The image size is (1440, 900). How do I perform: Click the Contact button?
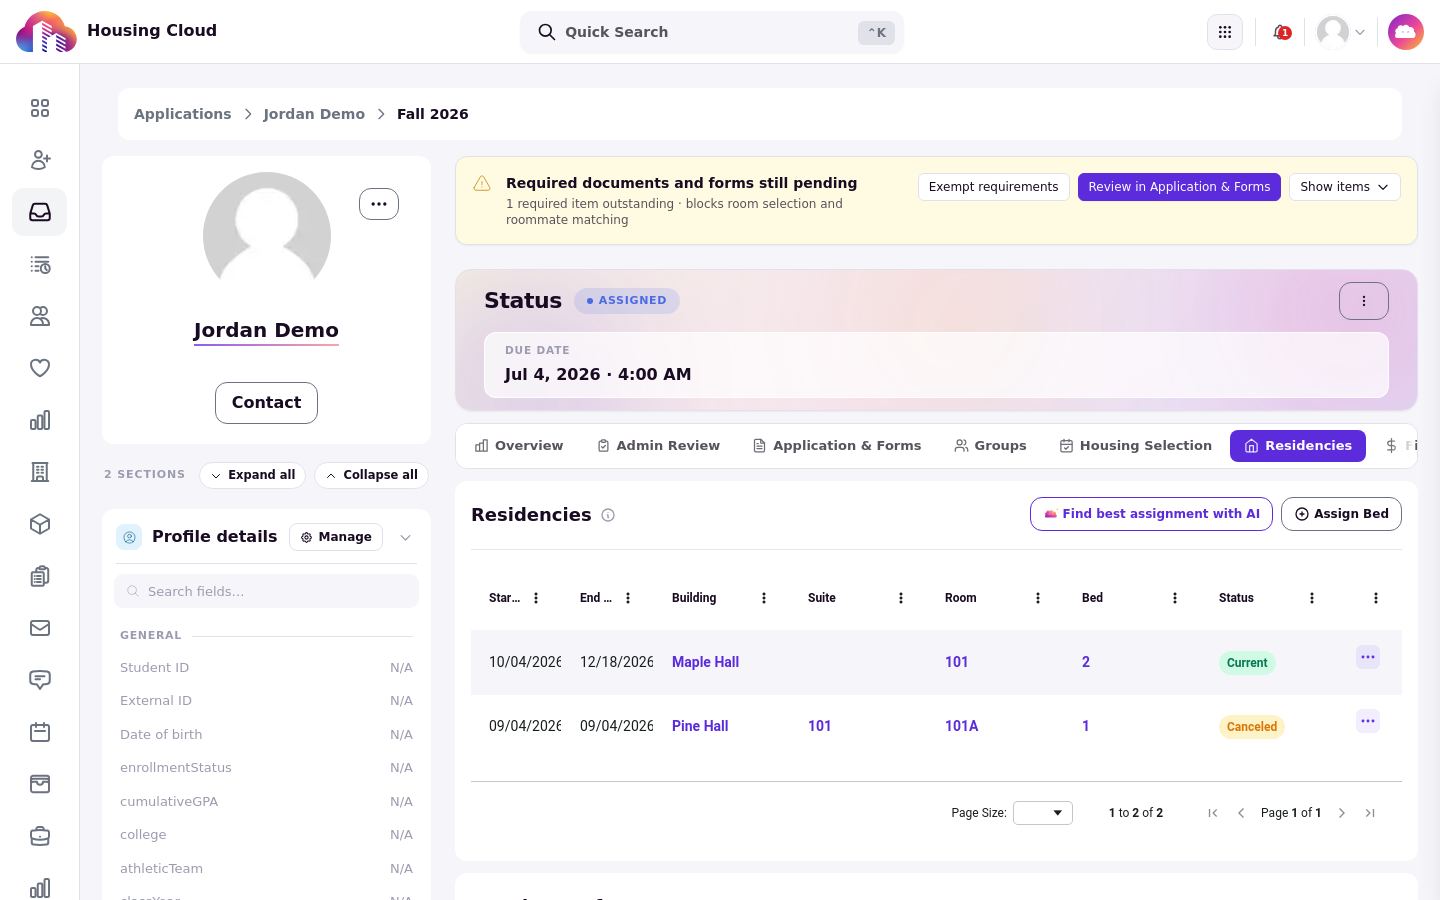266,403
